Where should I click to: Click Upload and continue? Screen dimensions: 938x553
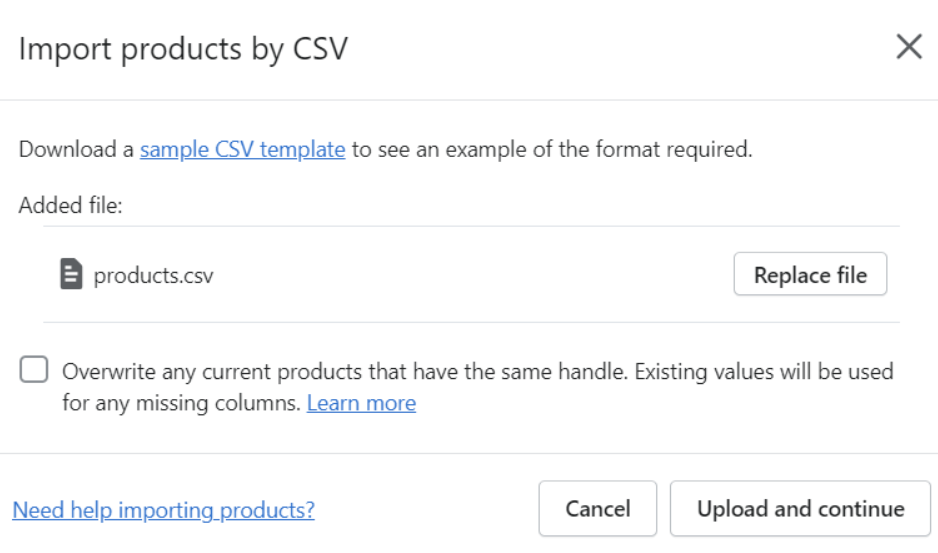[x=800, y=509]
